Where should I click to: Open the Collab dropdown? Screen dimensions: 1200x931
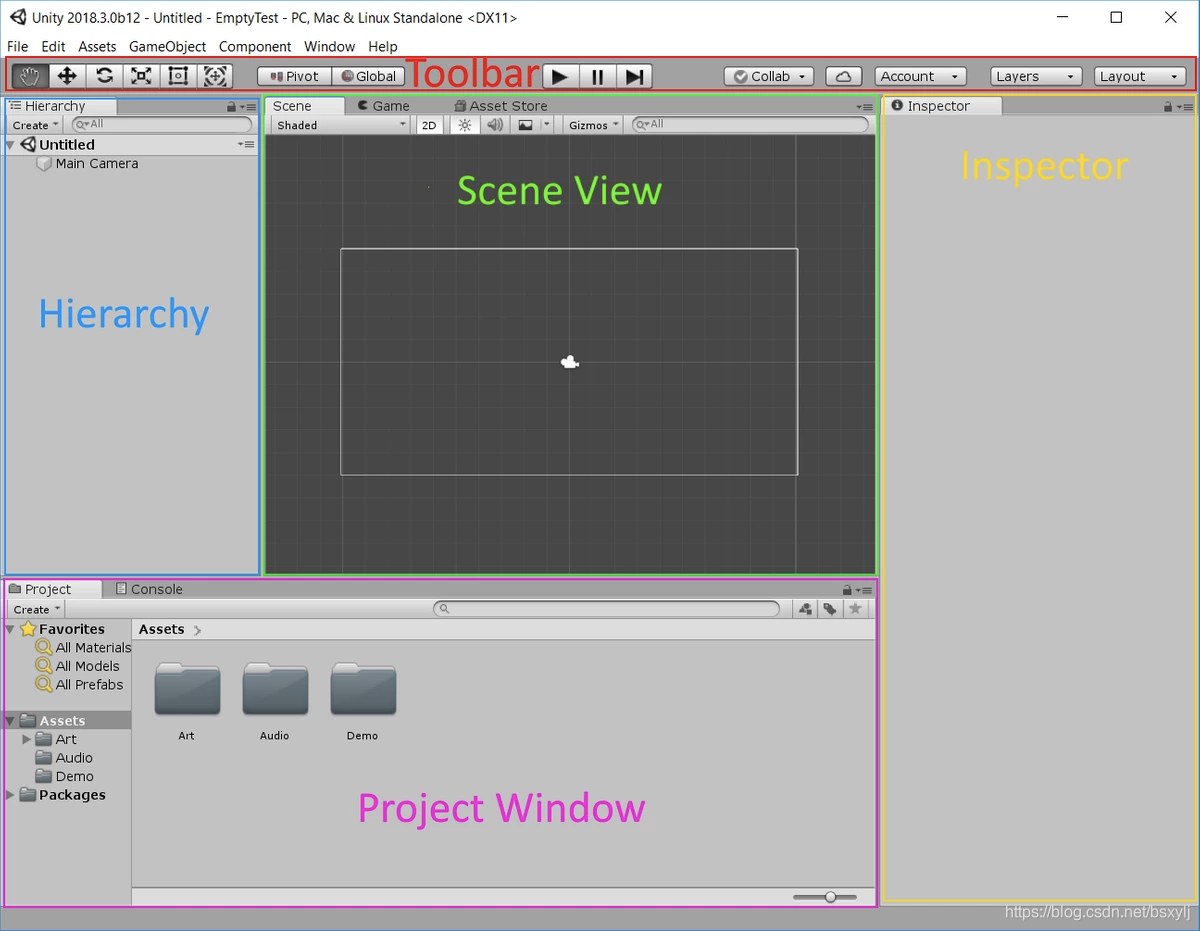769,76
